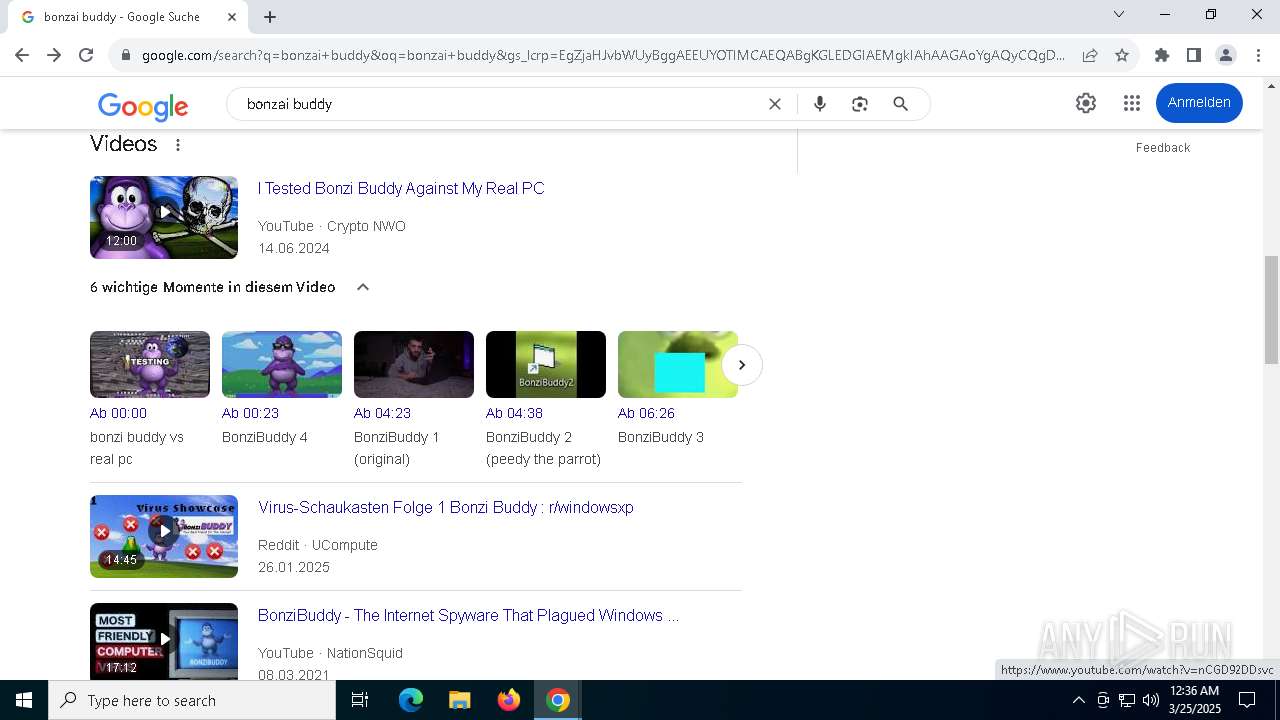This screenshot has width=1280, height=720.
Task: Open Task View on the taskbar
Action: (360, 700)
